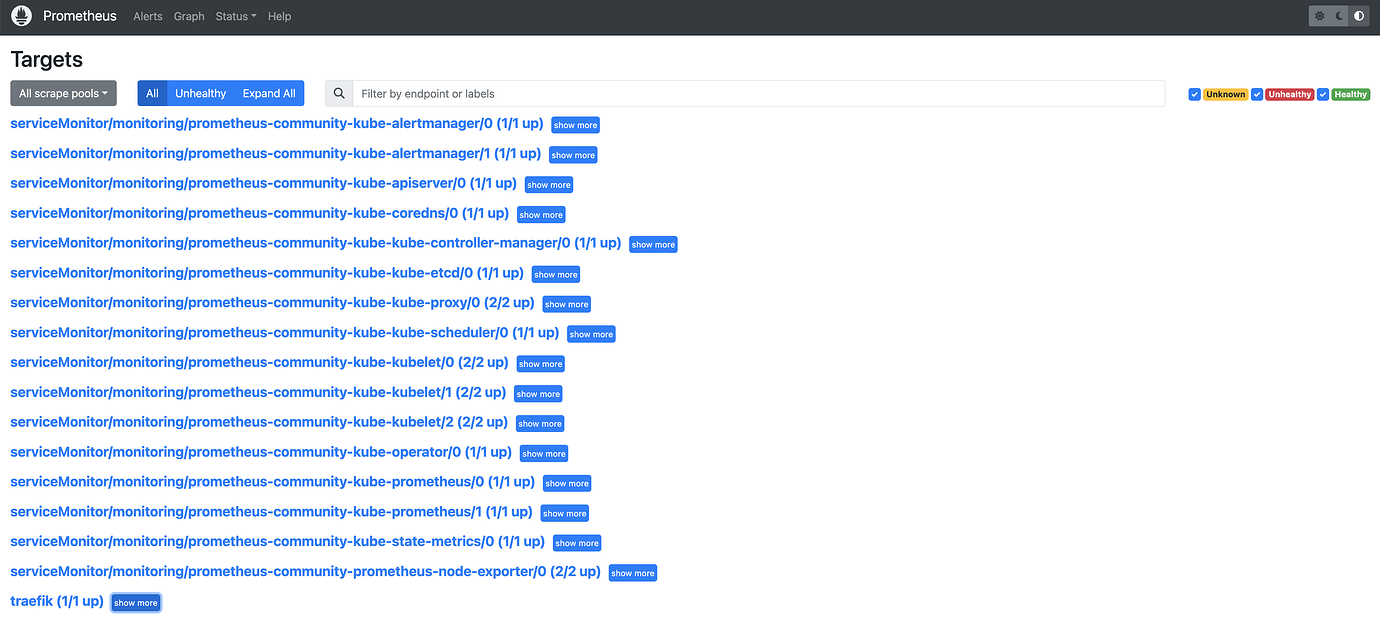Open the Graph page

point(189,16)
